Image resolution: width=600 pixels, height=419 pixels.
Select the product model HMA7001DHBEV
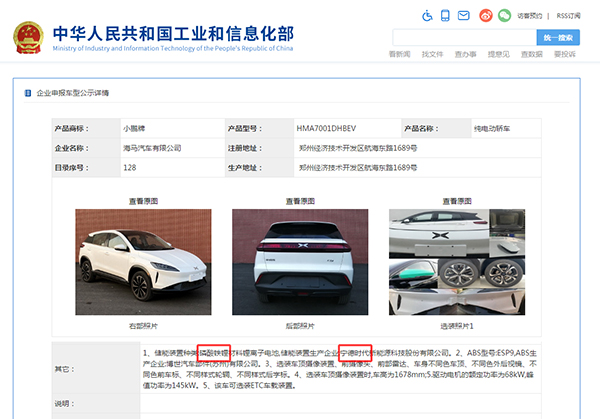tap(326, 129)
